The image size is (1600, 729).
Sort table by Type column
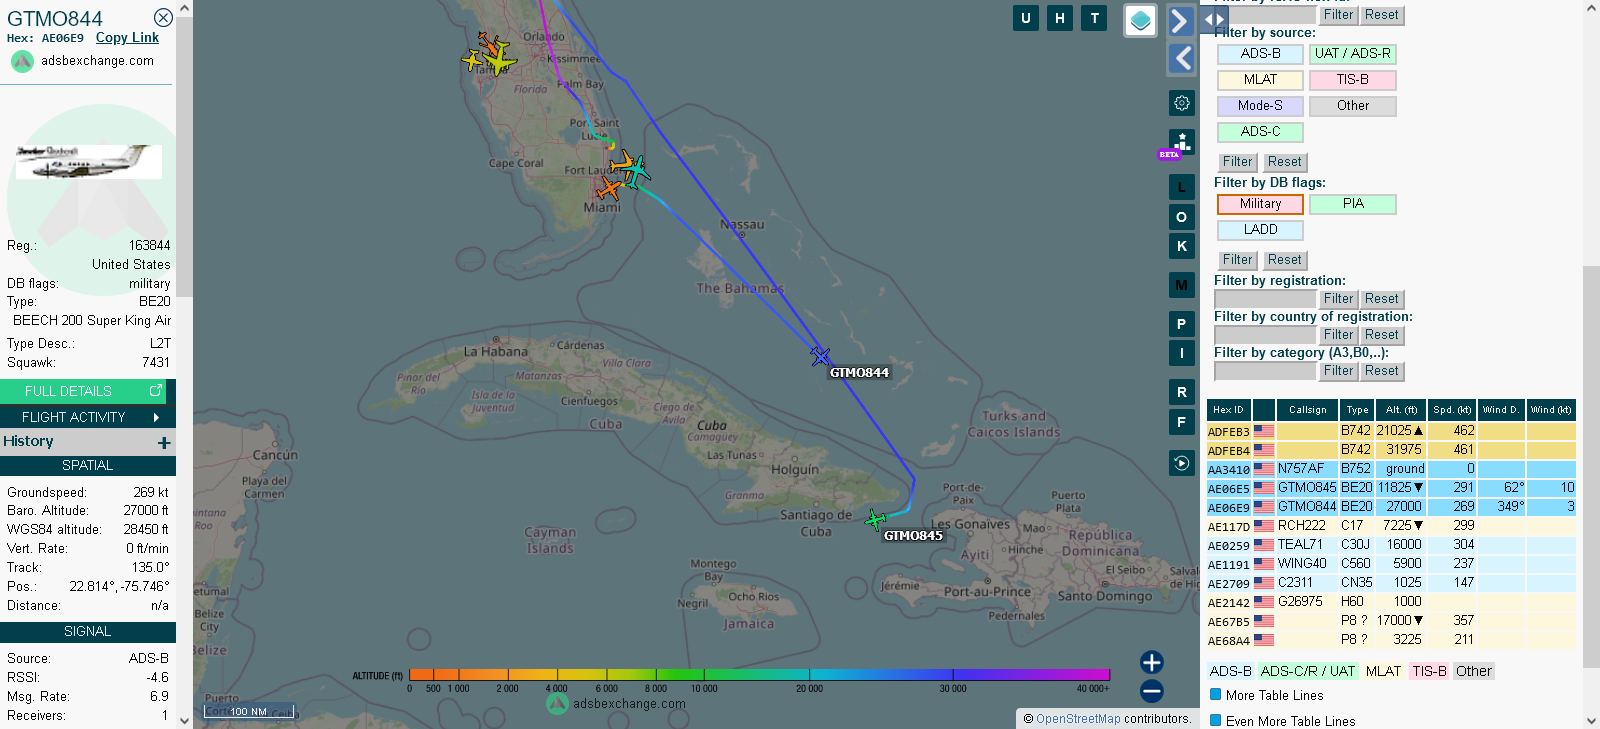1357,410
